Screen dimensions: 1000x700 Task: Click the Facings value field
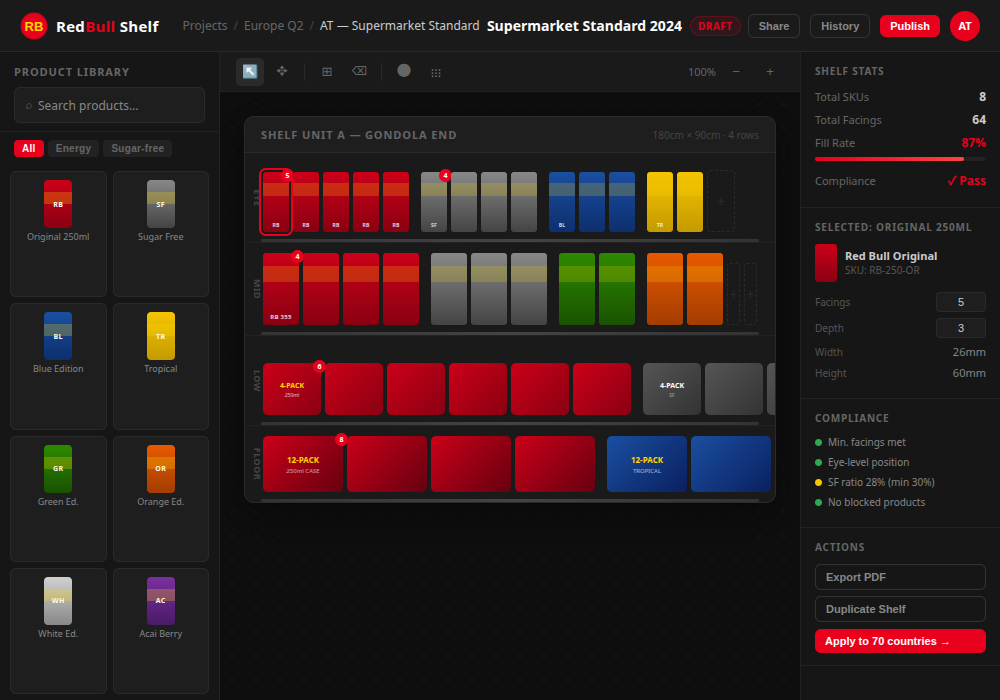(x=960, y=302)
